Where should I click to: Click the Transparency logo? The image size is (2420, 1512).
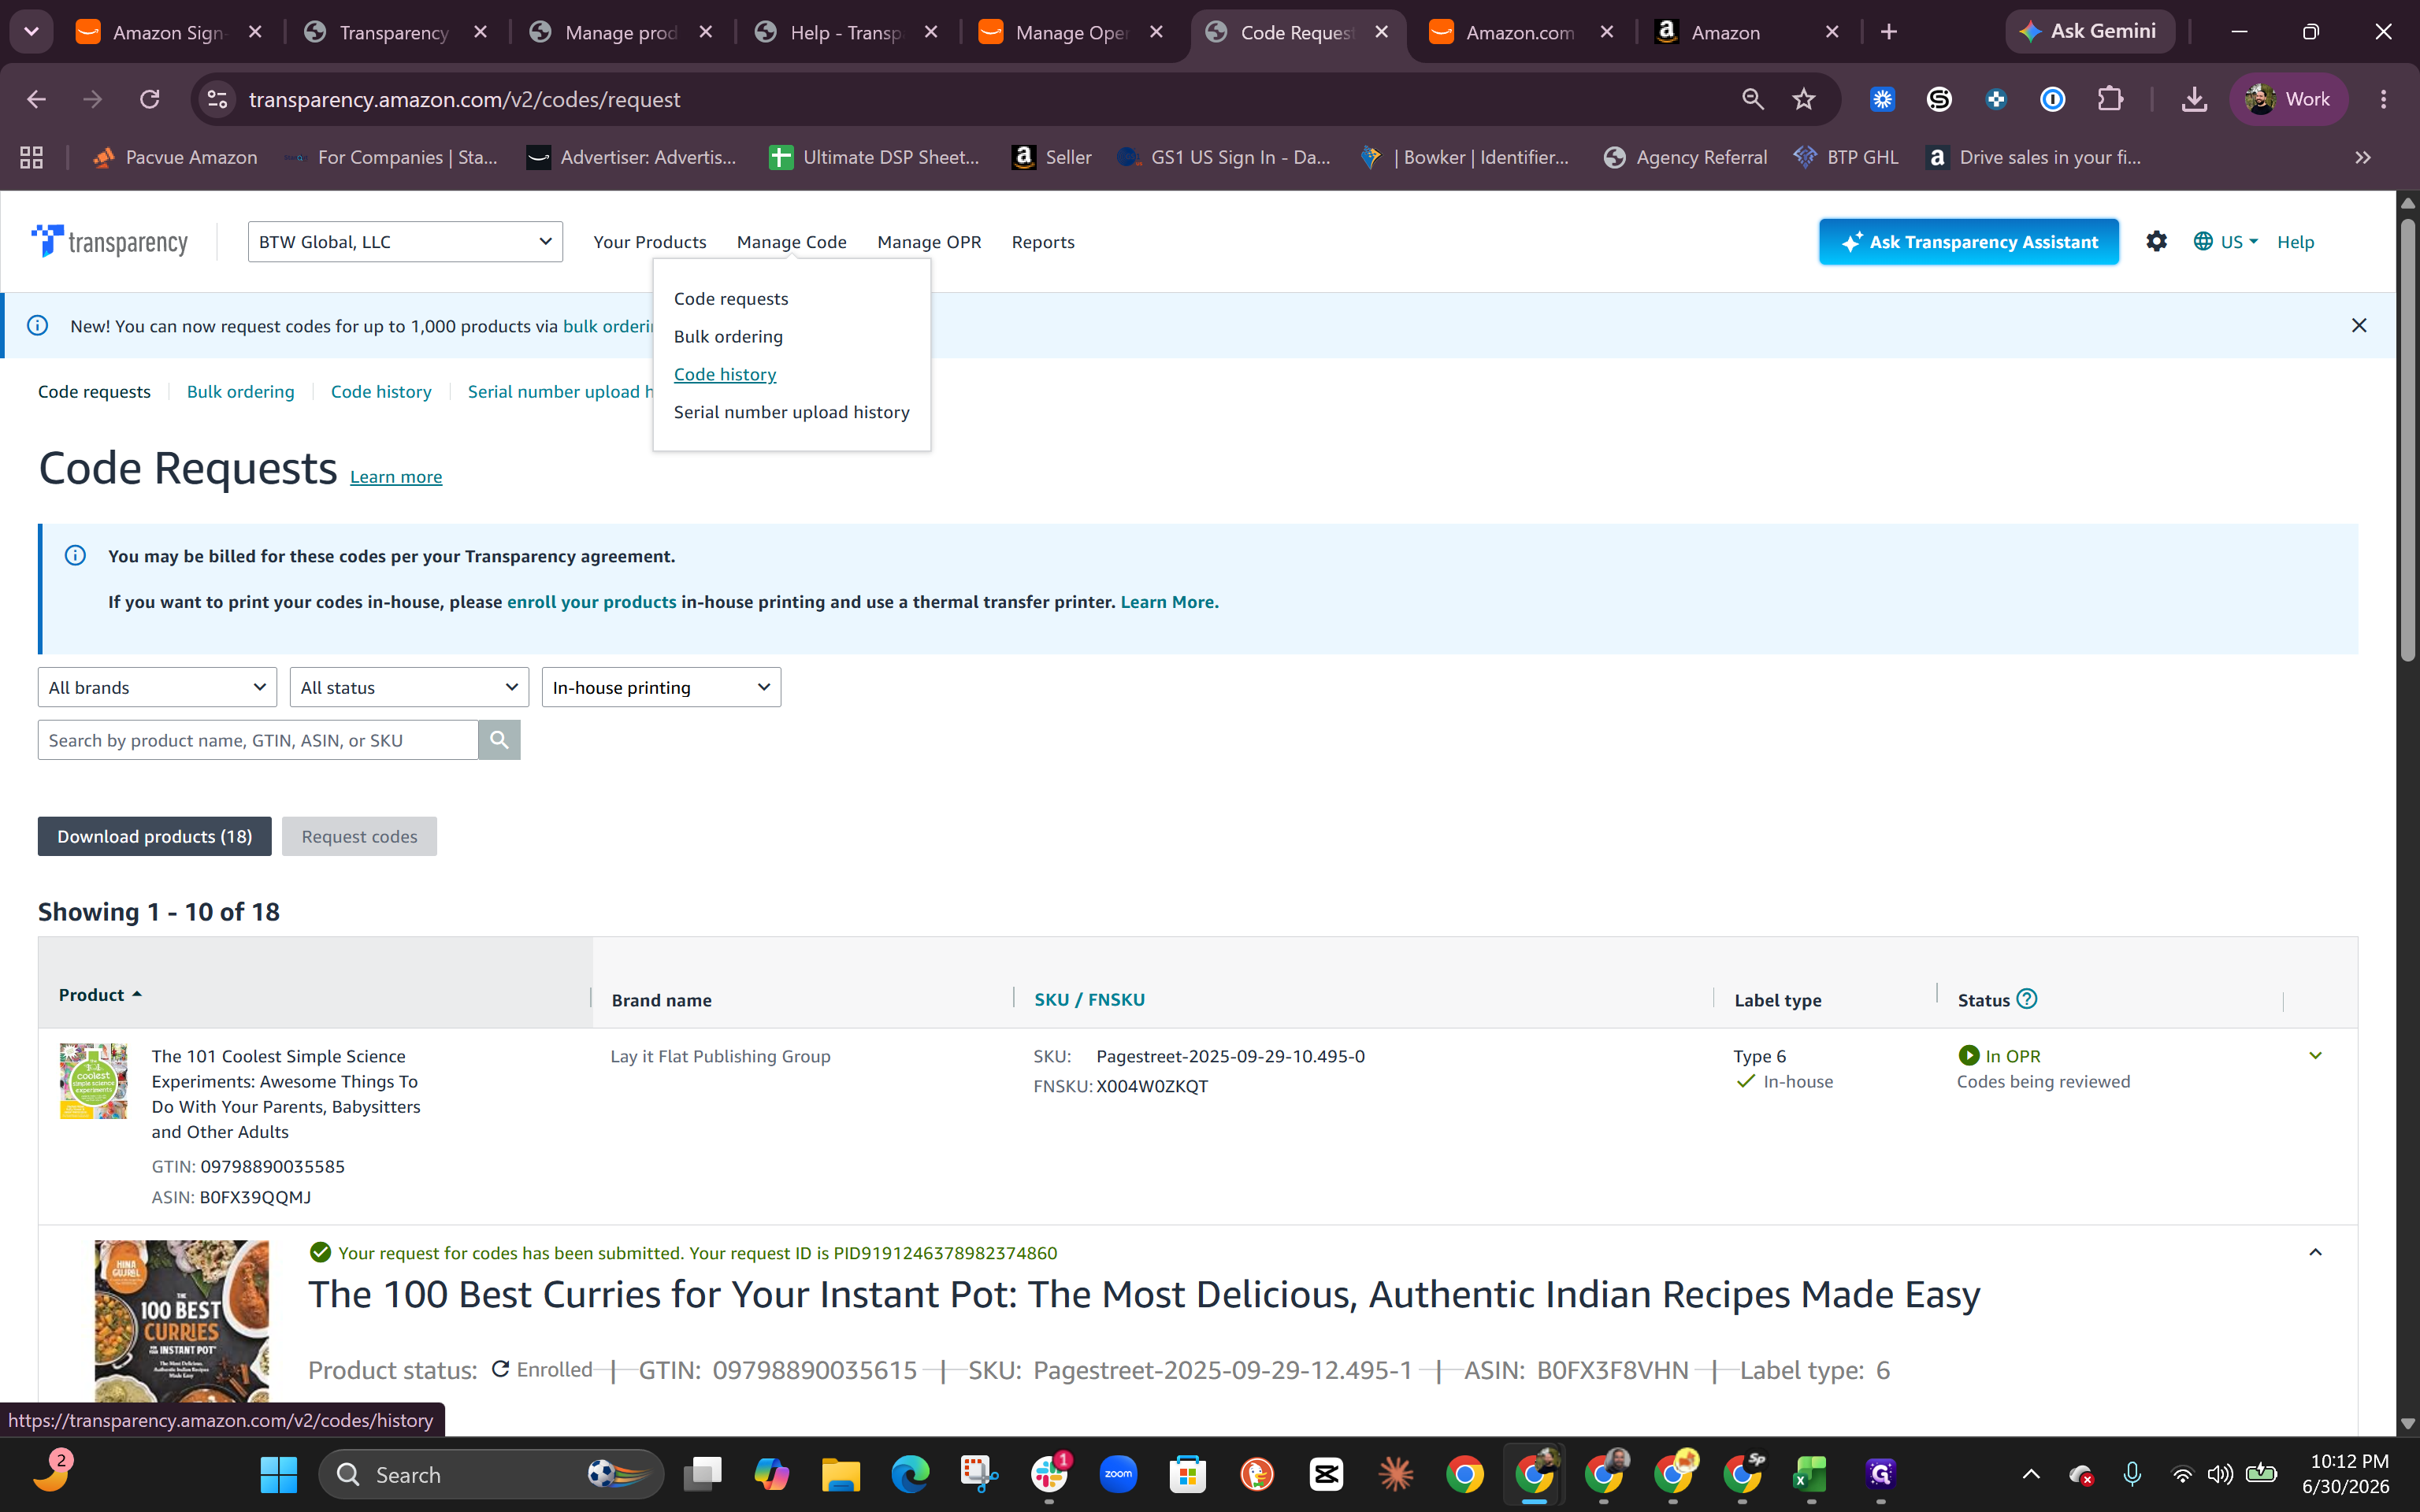(x=109, y=241)
